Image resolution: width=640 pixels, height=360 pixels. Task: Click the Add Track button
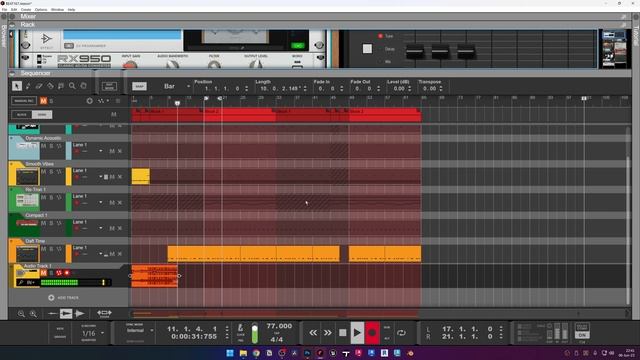tap(63, 298)
